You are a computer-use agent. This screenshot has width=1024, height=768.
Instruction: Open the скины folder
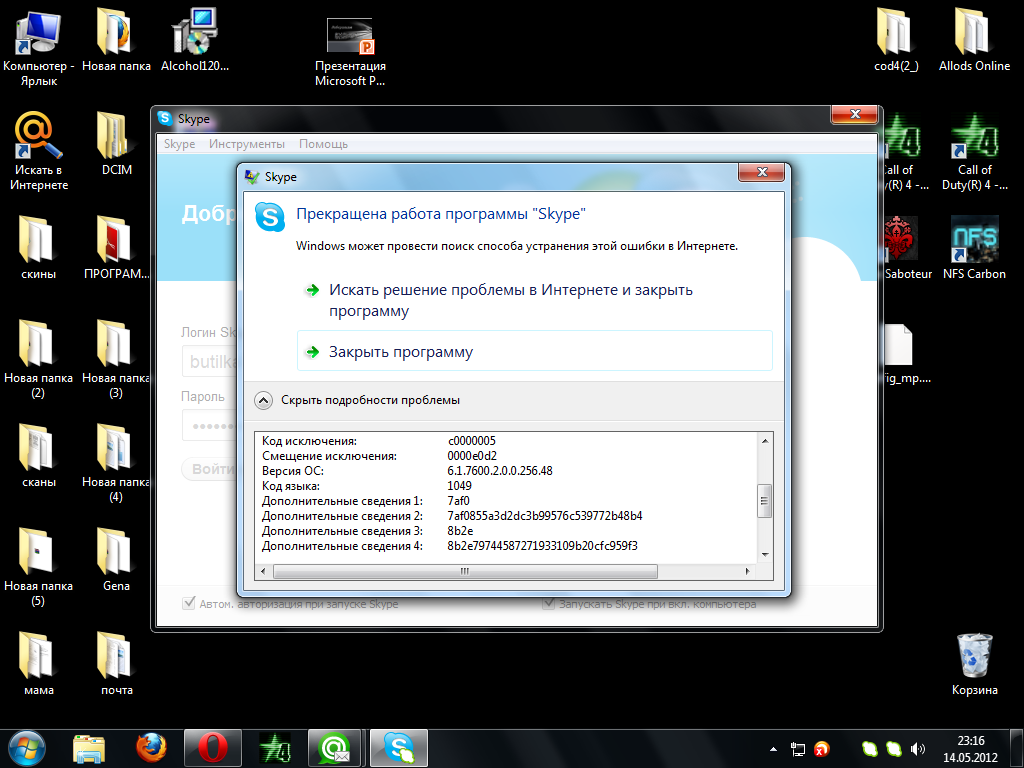tap(39, 248)
